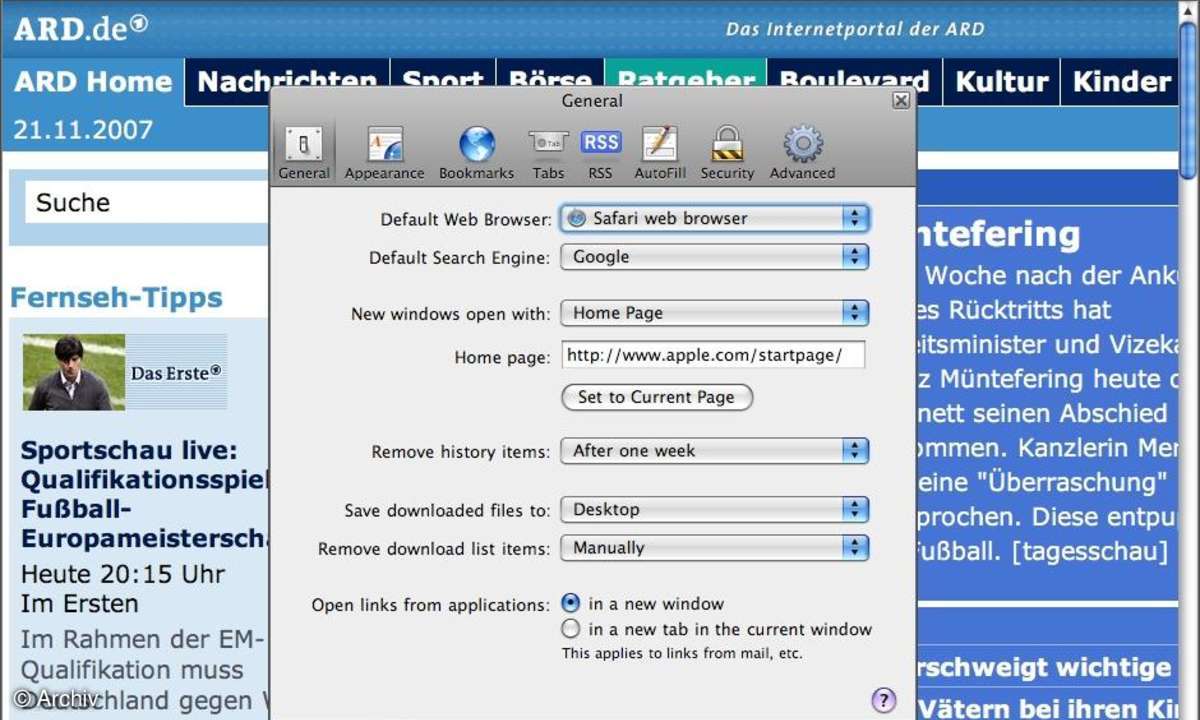Open the Advanced preferences pane
Viewport: 1200px width, 720px height.
802,153
